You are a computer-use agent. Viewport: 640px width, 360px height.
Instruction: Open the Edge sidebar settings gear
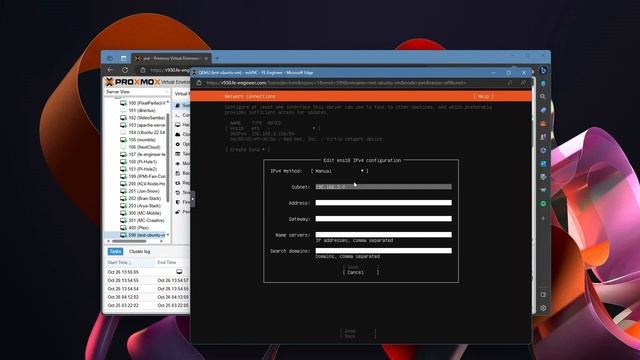pyautogui.click(x=543, y=308)
